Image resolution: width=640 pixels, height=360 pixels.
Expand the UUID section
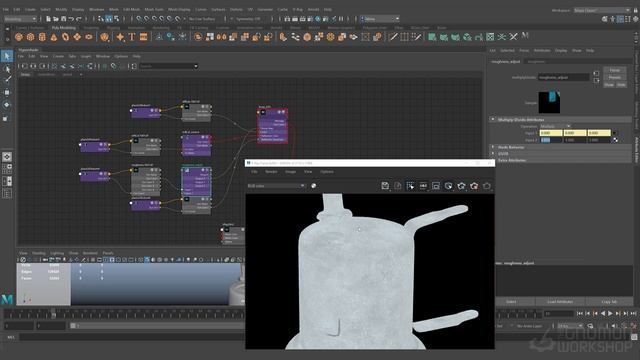pos(493,153)
